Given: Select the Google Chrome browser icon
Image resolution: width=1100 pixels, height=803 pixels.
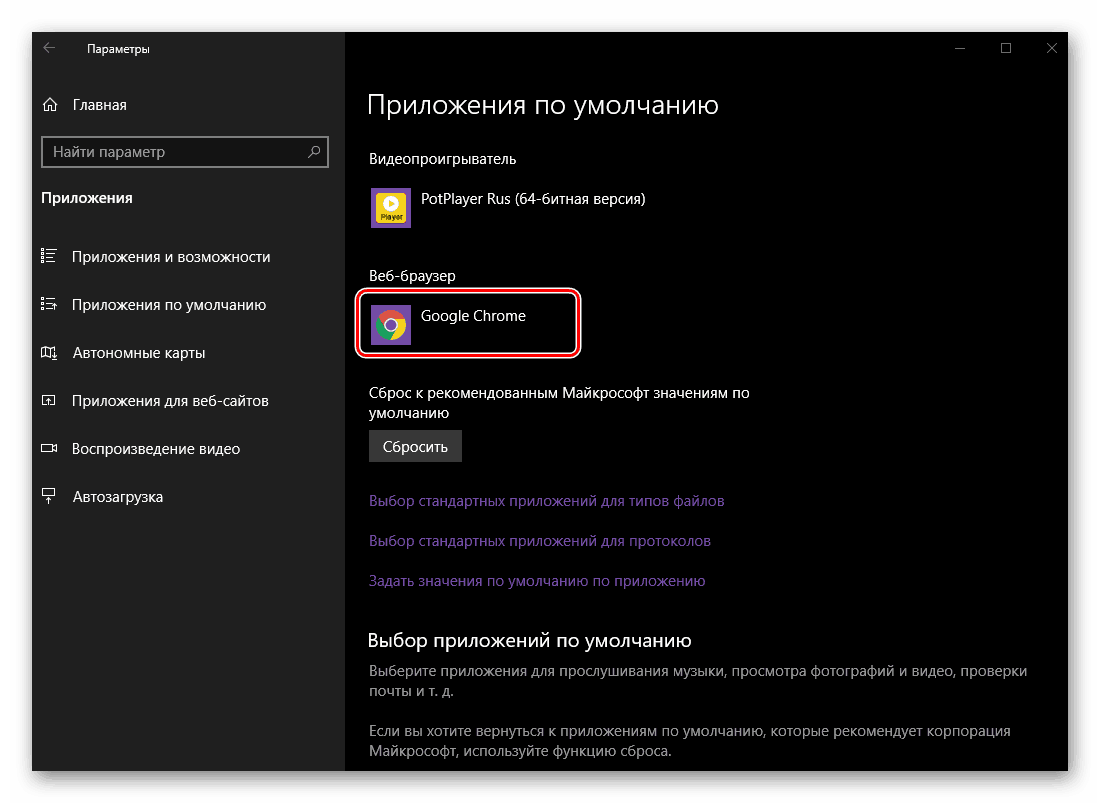Looking at the screenshot, I should tap(390, 323).
